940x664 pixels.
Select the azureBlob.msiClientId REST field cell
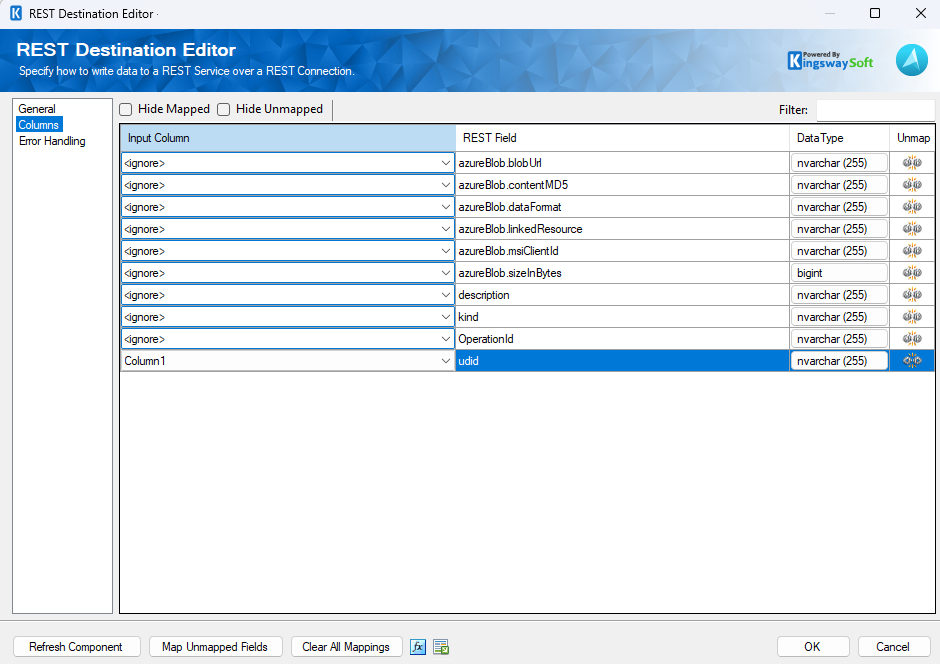622,250
